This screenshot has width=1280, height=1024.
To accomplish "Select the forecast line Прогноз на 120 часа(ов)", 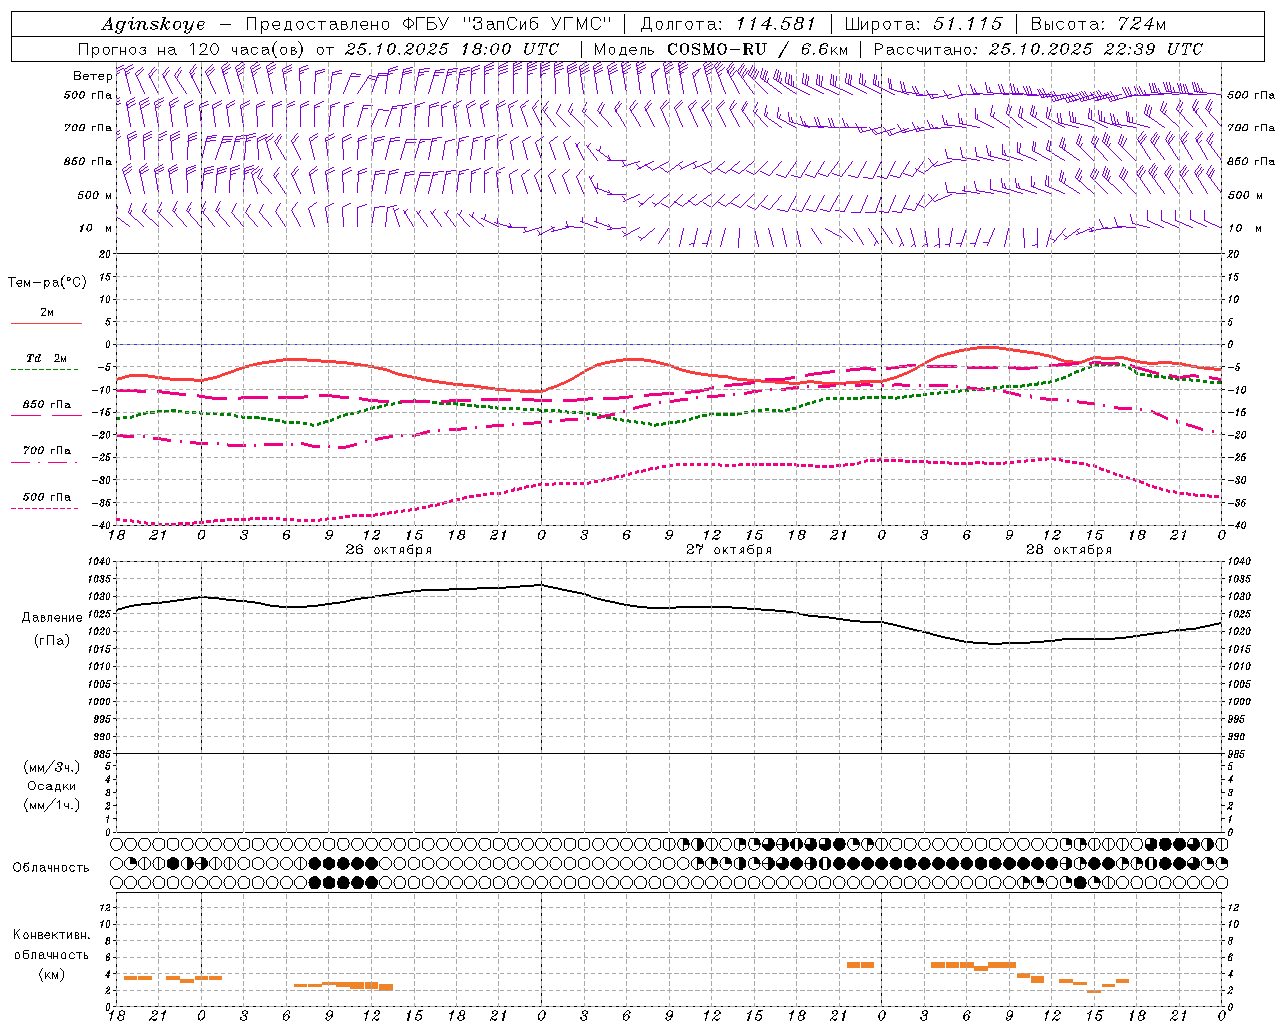I will [193, 49].
